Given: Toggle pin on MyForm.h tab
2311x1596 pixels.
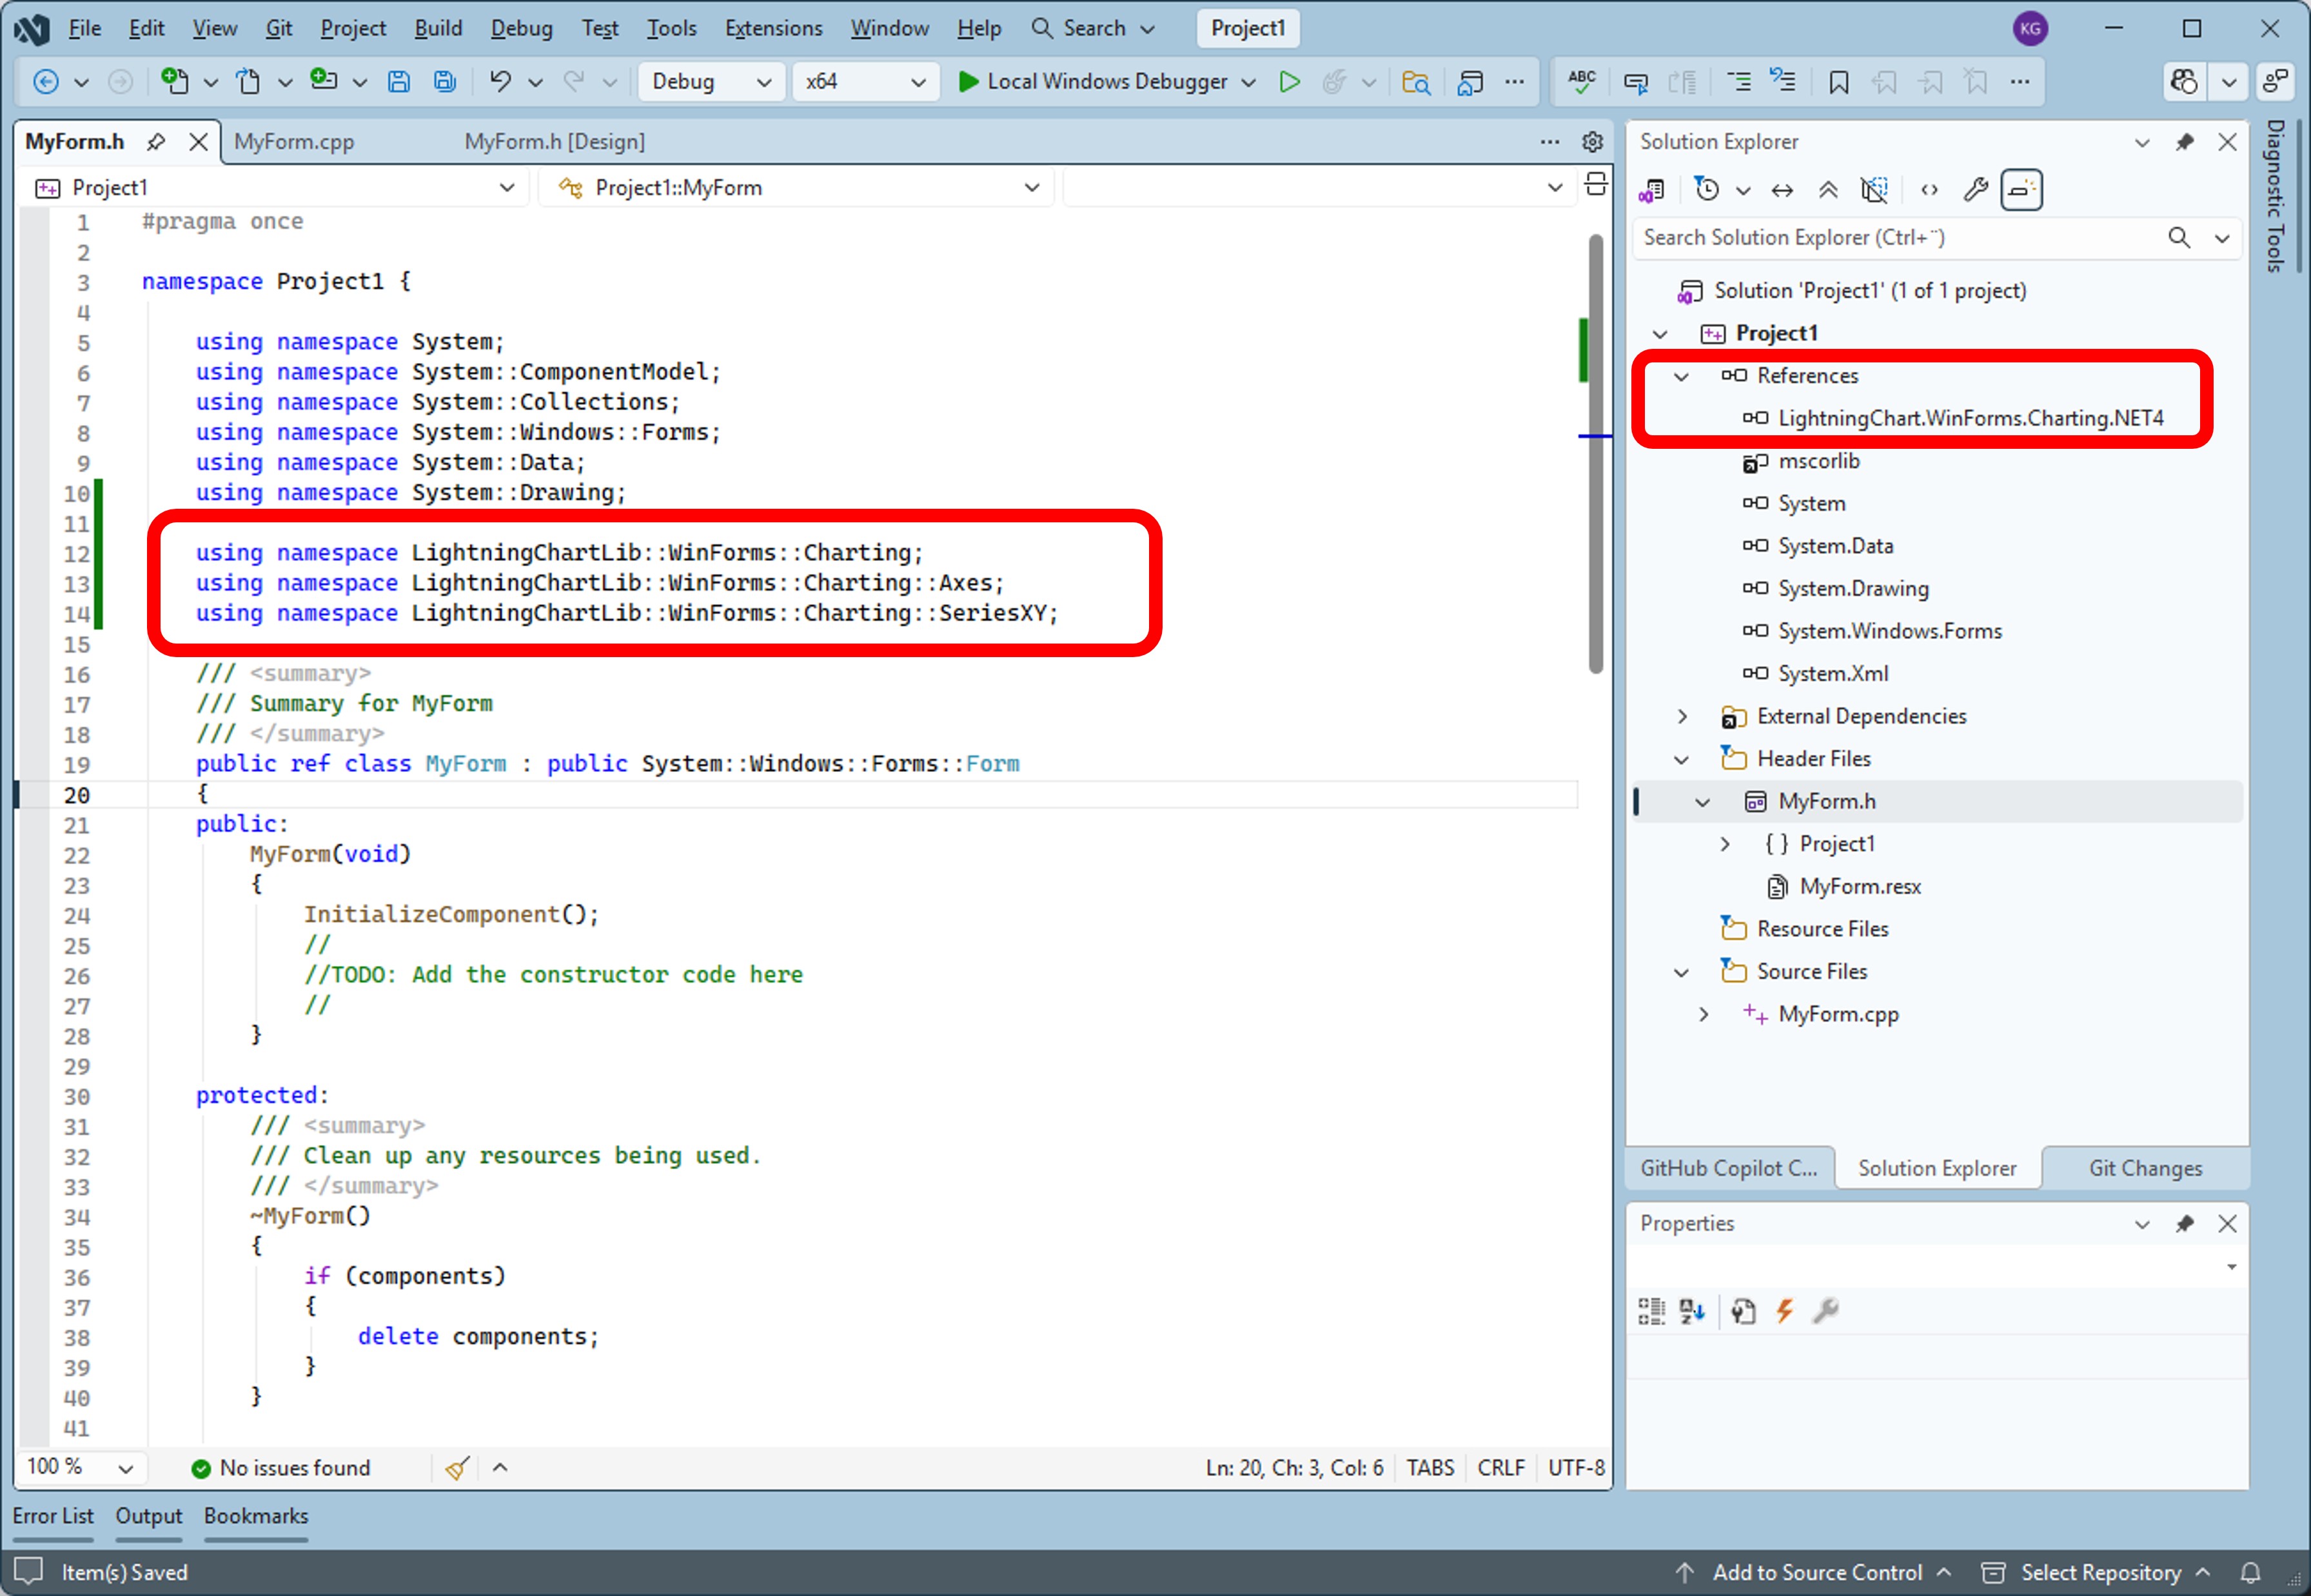Looking at the screenshot, I should tap(156, 142).
